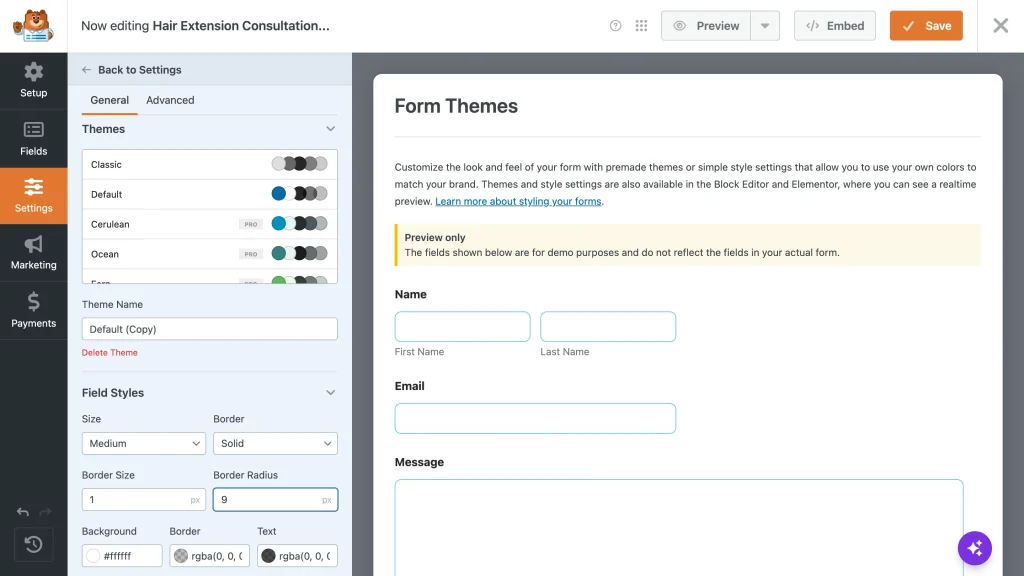Select the Classic theme
This screenshot has width=1024, height=576.
pyautogui.click(x=210, y=165)
